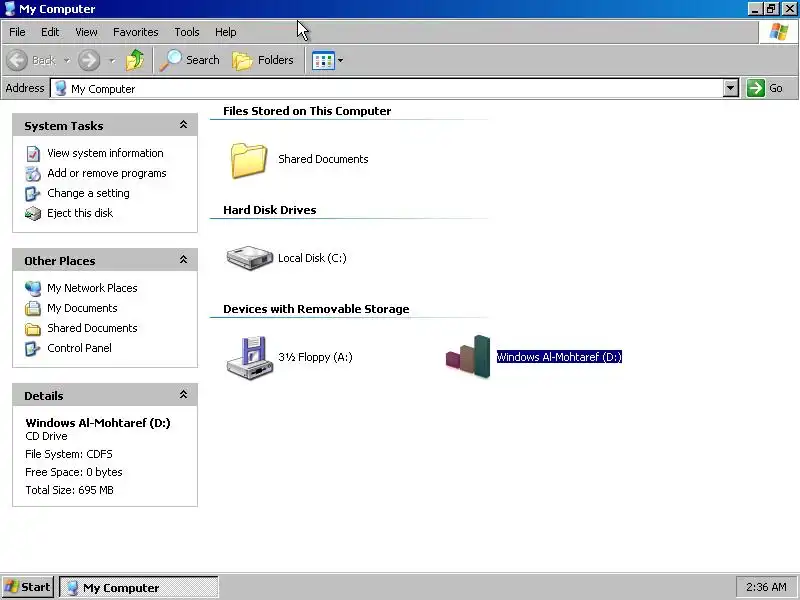Screen dimensions: 800x600
Task: Click the My Documents sidebar icon
Action: click(x=33, y=308)
